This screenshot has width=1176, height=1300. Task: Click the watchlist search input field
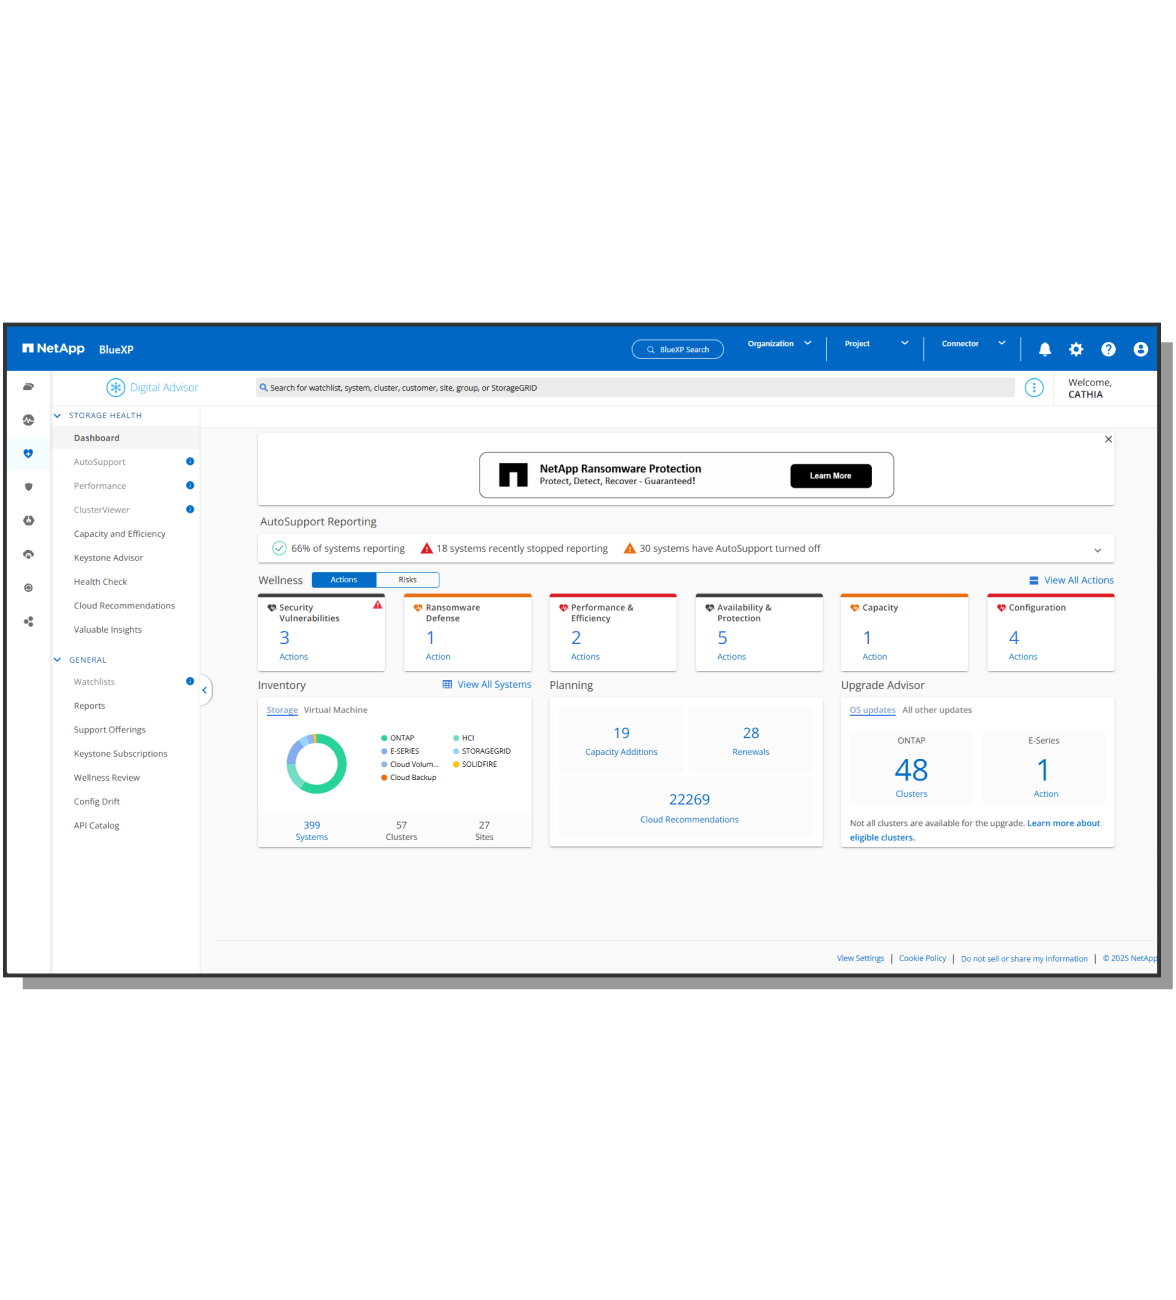635,388
